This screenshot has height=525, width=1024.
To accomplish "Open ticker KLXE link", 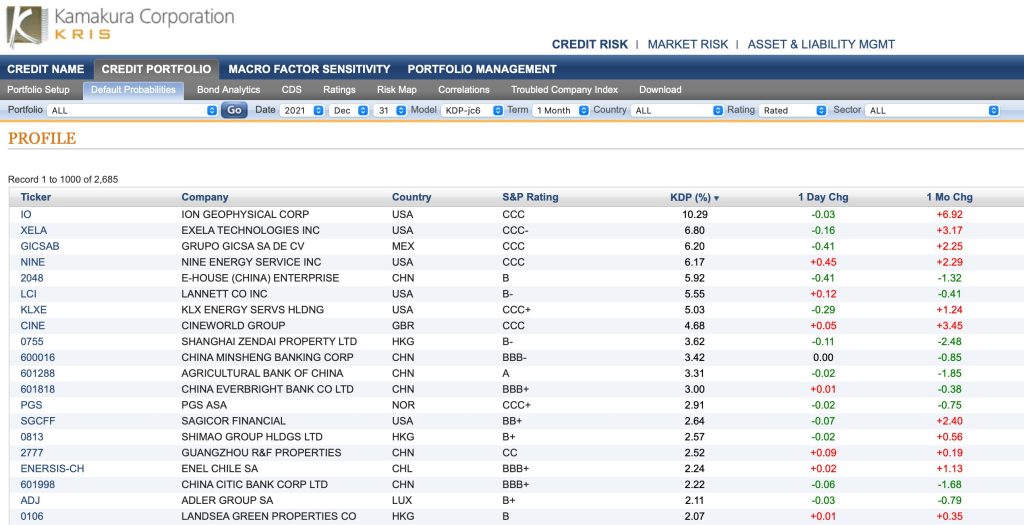I will pyautogui.click(x=33, y=310).
